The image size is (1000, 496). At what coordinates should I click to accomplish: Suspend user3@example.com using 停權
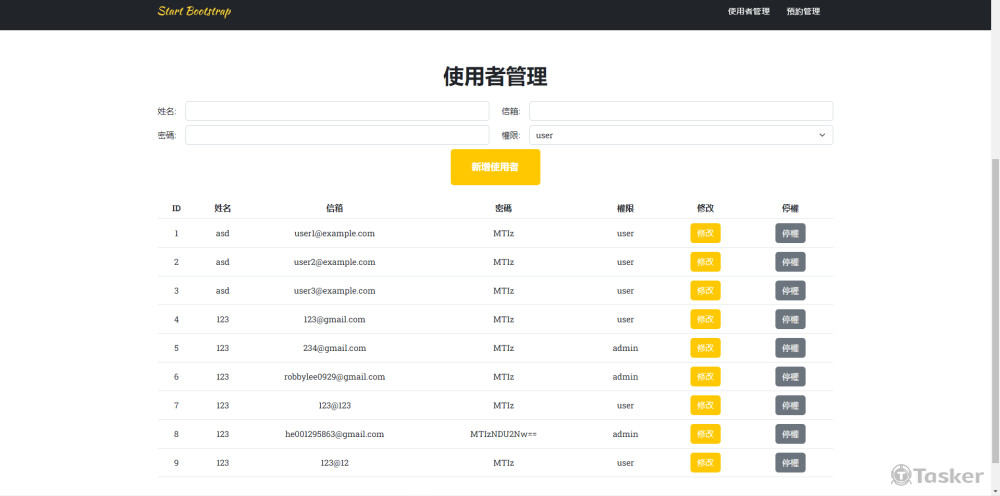click(x=790, y=291)
